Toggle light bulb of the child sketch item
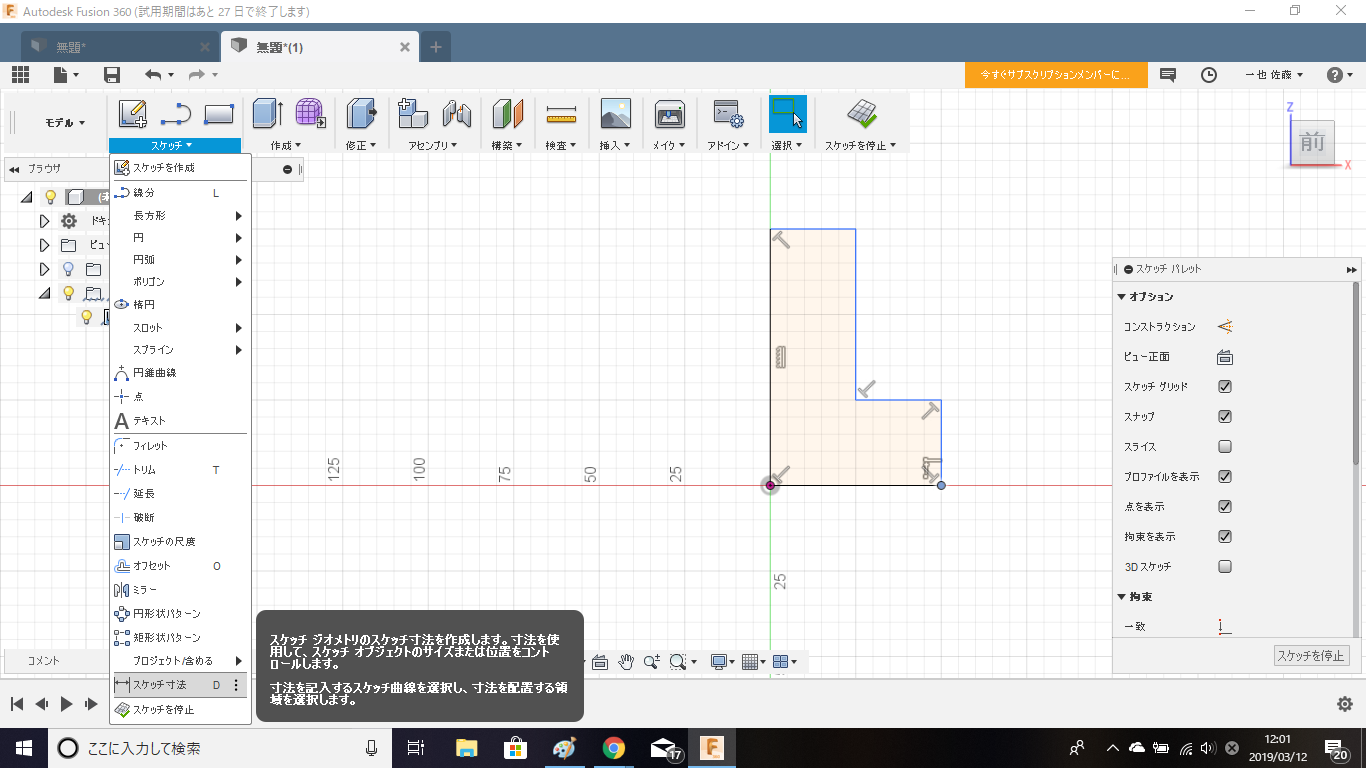The width and height of the screenshot is (1366, 768). coord(86,317)
